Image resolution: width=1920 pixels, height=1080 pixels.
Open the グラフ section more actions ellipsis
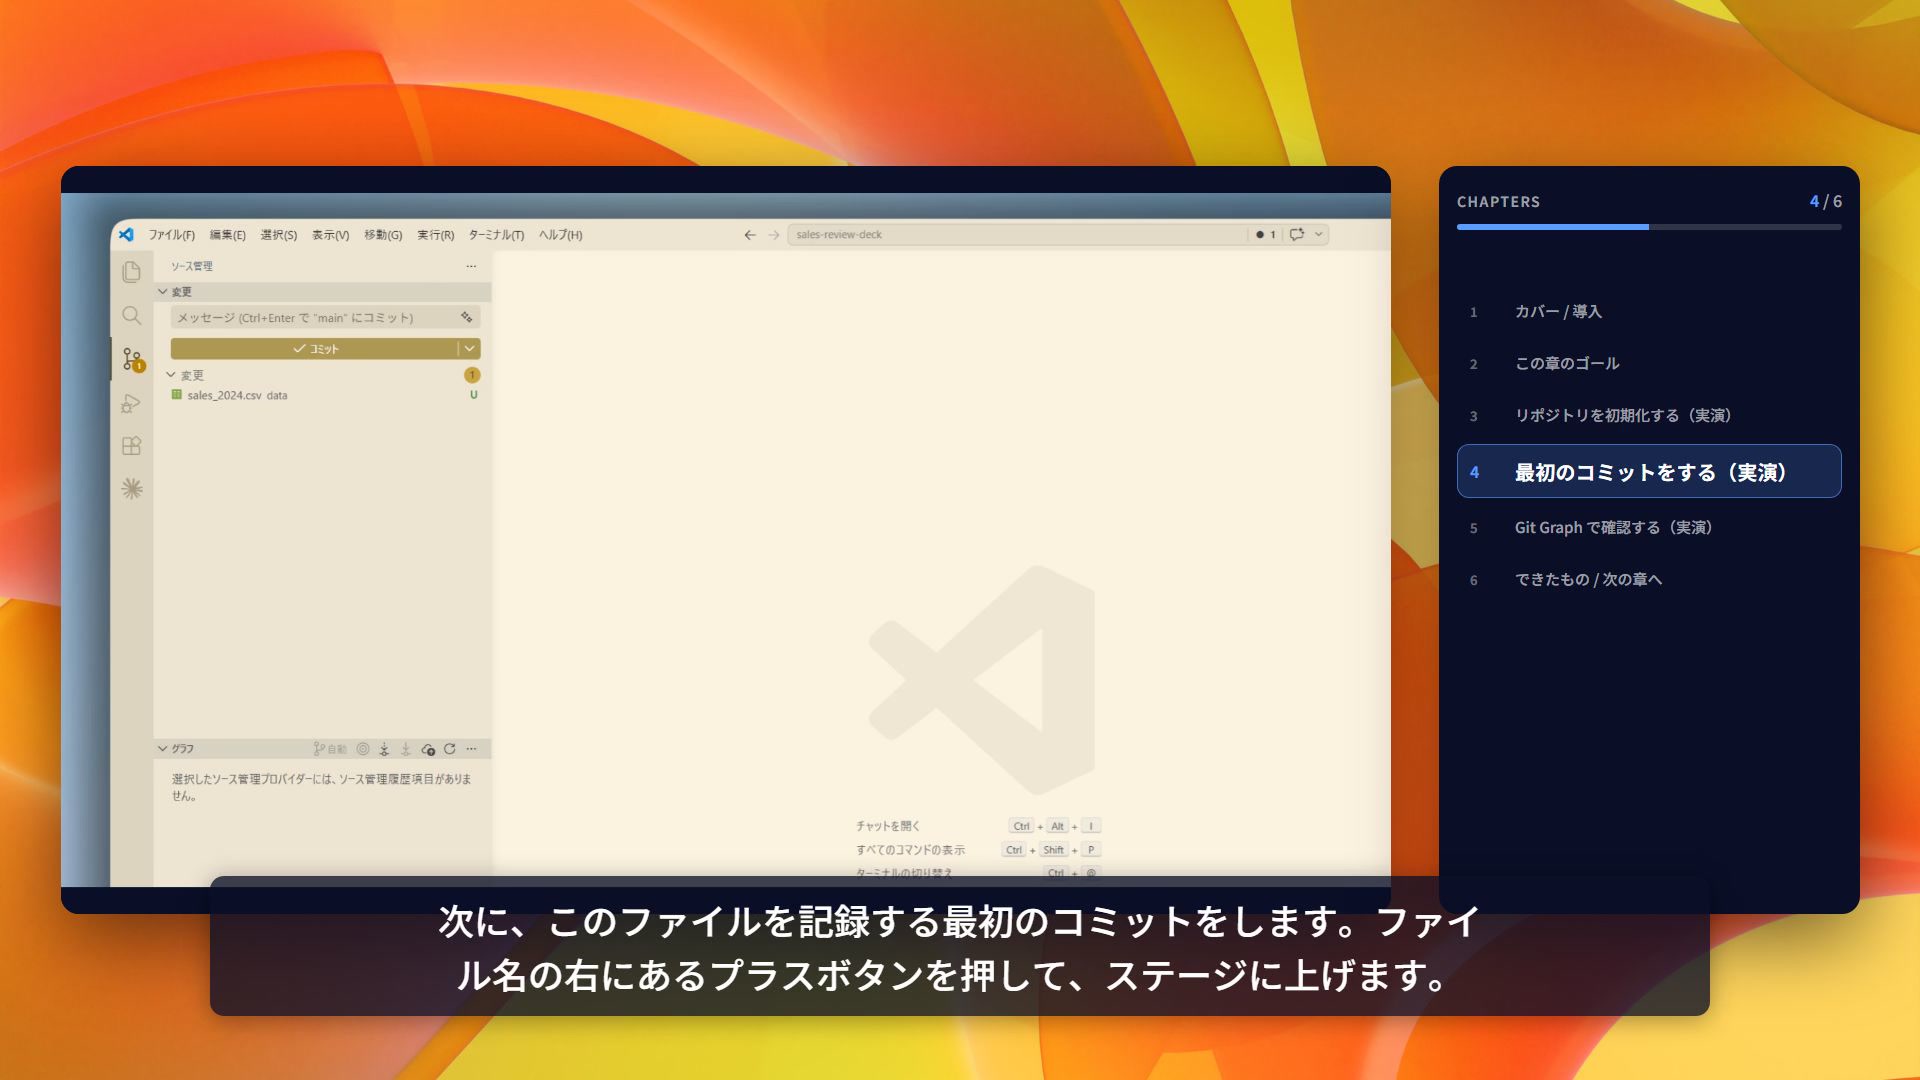(471, 749)
